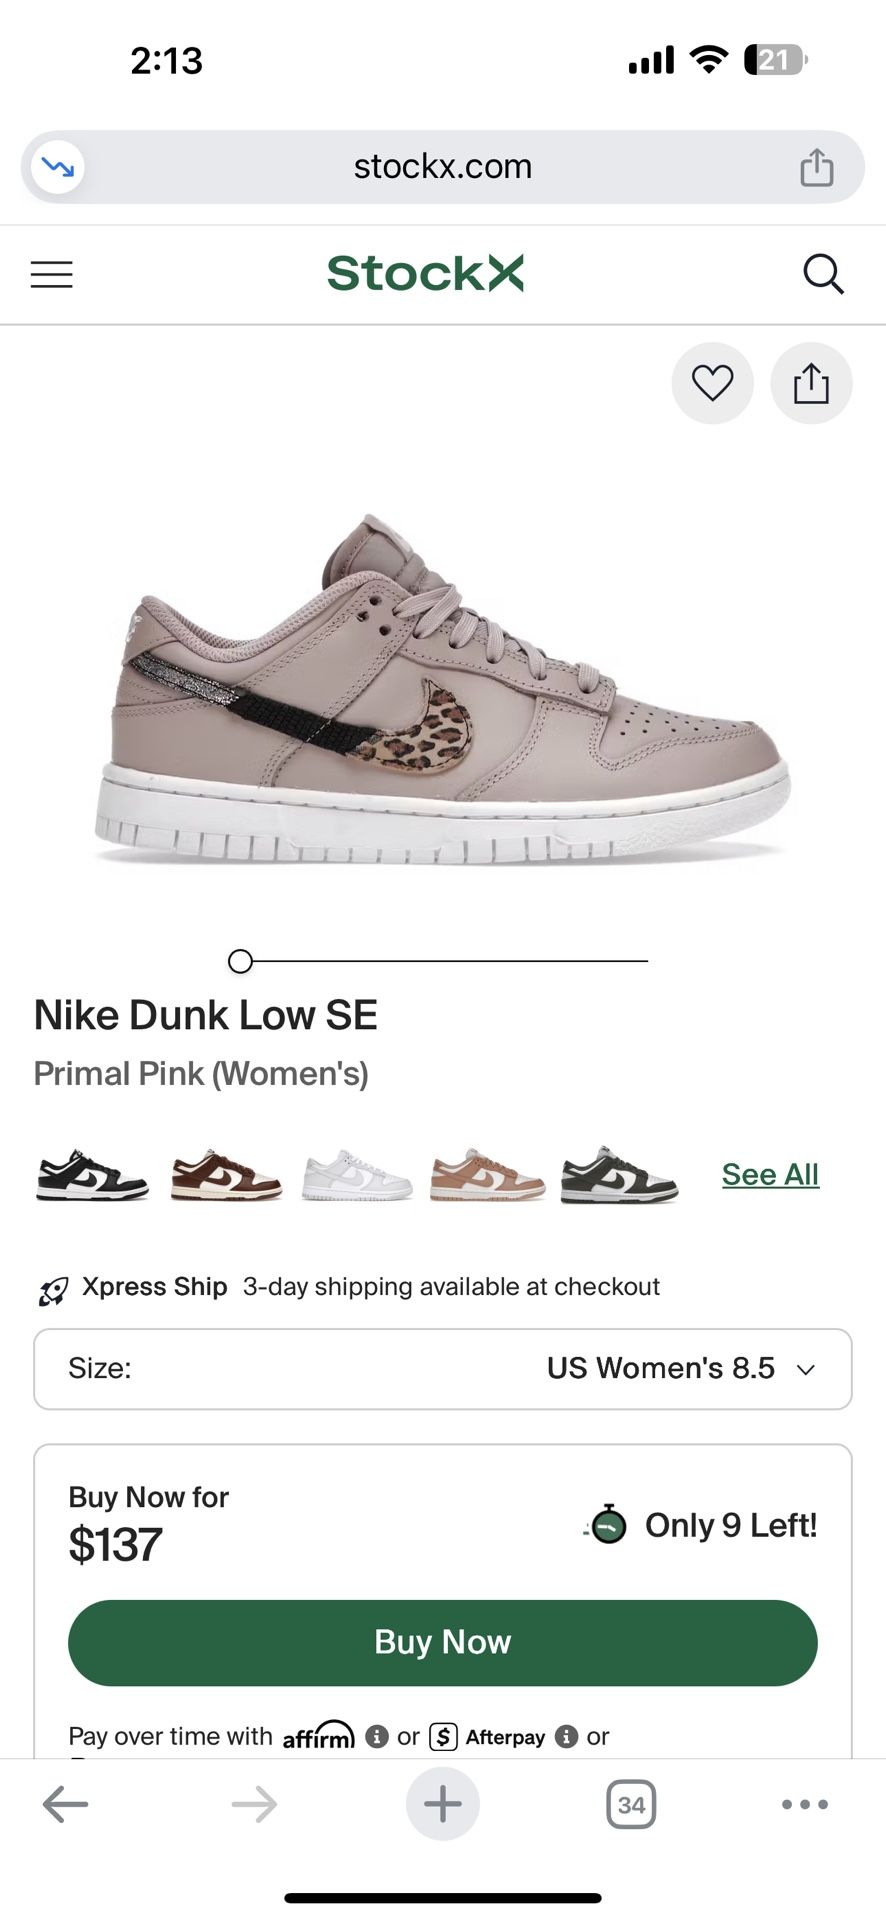Open the tab switcher showing 34 tabs

(631, 1804)
